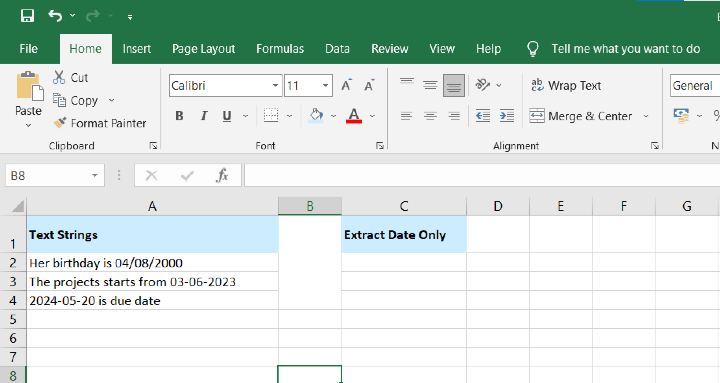Switch to the Insert tab
This screenshot has height=383, width=720.
pyautogui.click(x=137, y=49)
